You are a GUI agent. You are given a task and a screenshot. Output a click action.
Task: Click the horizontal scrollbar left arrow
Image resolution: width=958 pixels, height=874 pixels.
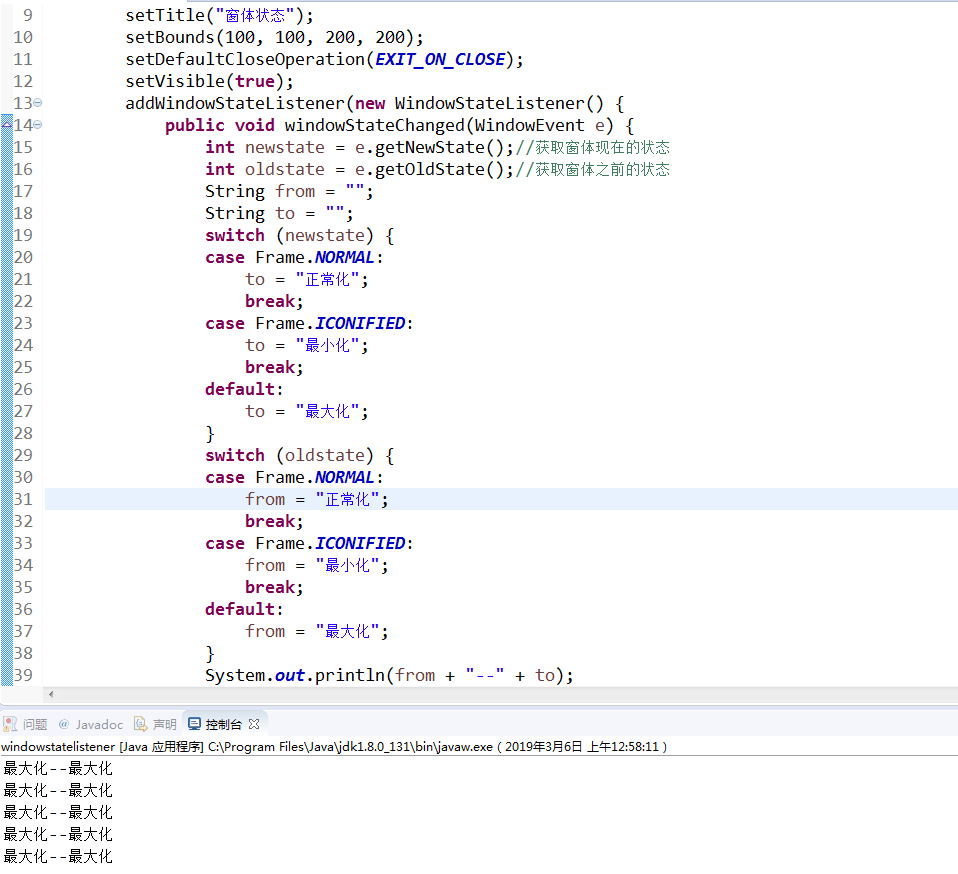[x=51, y=694]
